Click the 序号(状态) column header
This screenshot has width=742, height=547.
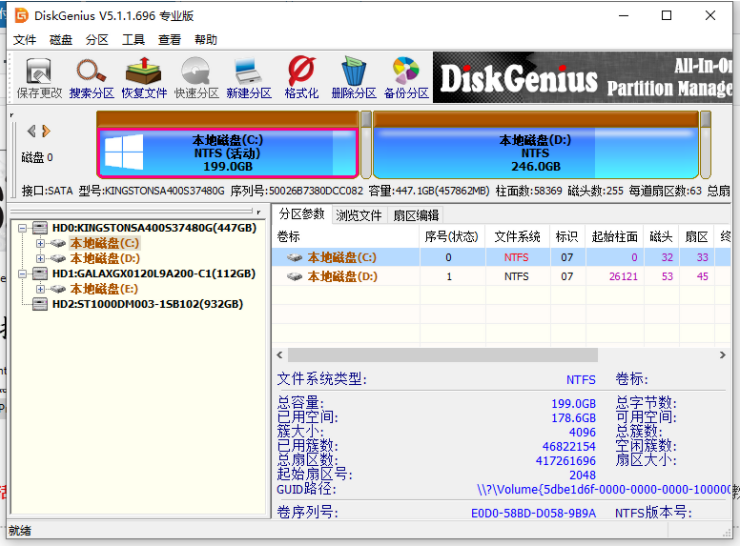pos(452,236)
